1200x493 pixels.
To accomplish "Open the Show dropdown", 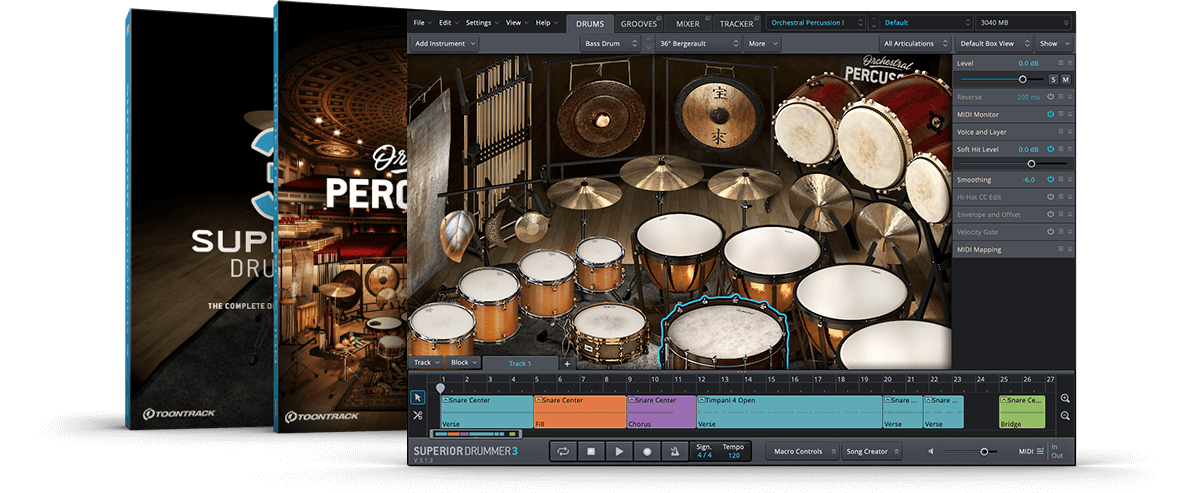I will click(x=1054, y=43).
